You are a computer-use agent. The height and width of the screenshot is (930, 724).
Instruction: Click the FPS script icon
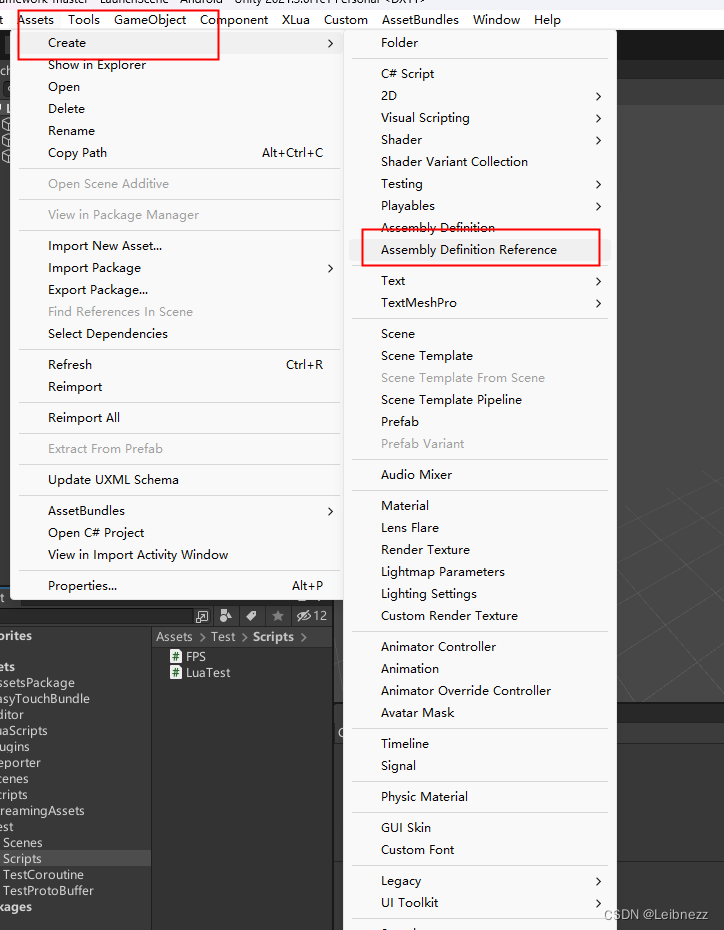[176, 656]
